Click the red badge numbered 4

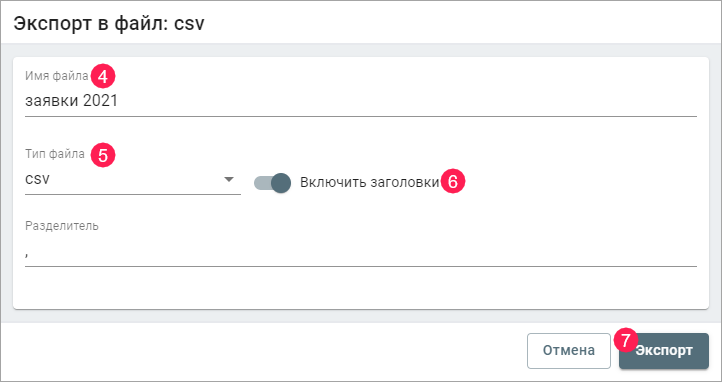(103, 77)
